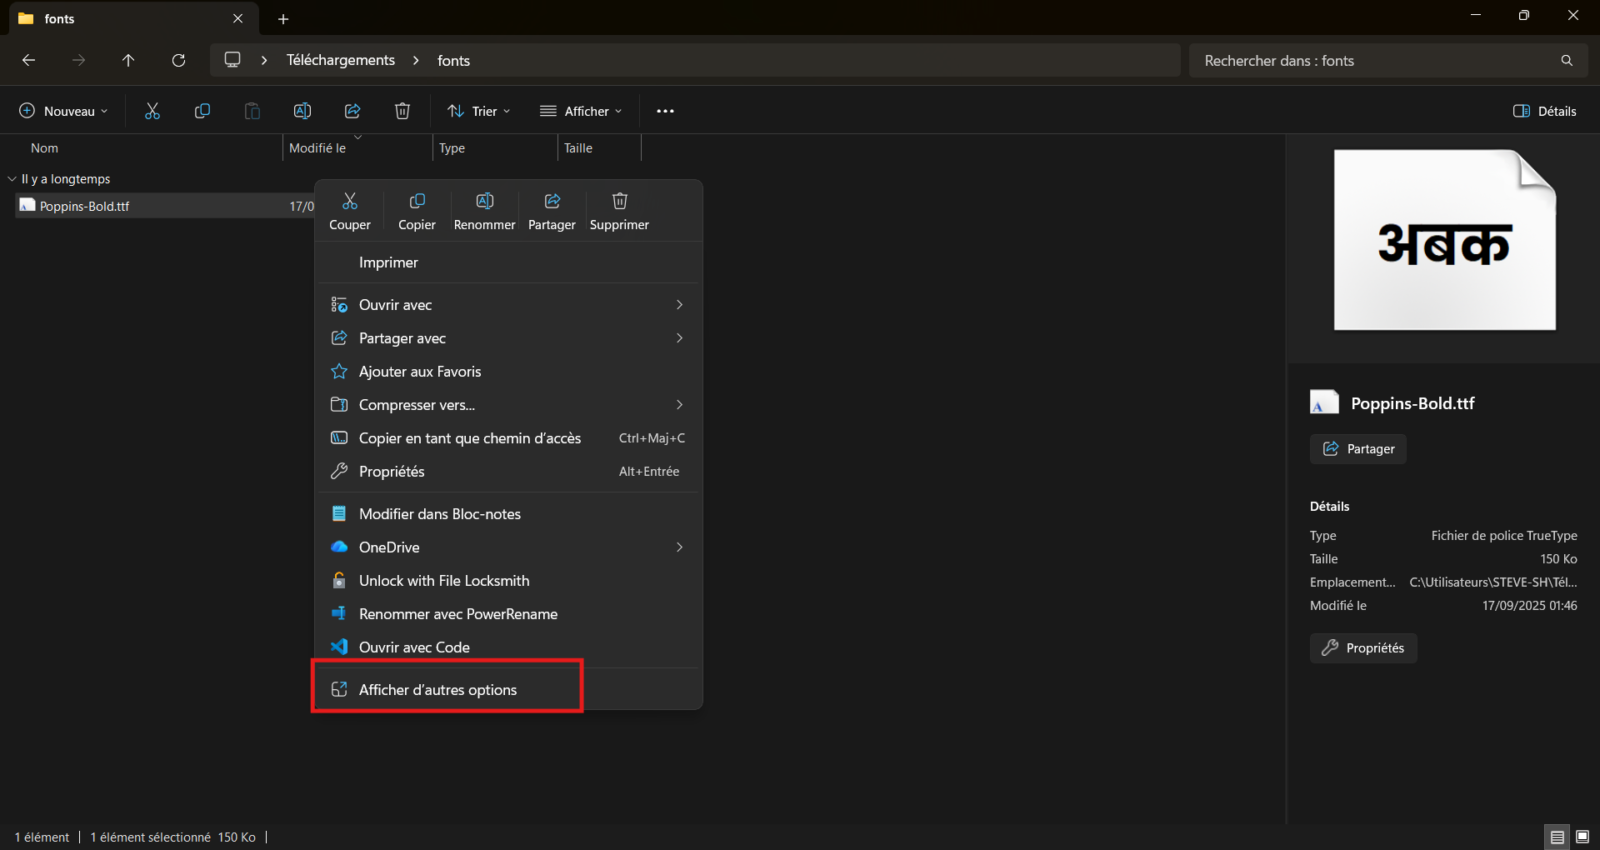The height and width of the screenshot is (850, 1600).
Task: Navigate up one folder level
Action: 128,60
